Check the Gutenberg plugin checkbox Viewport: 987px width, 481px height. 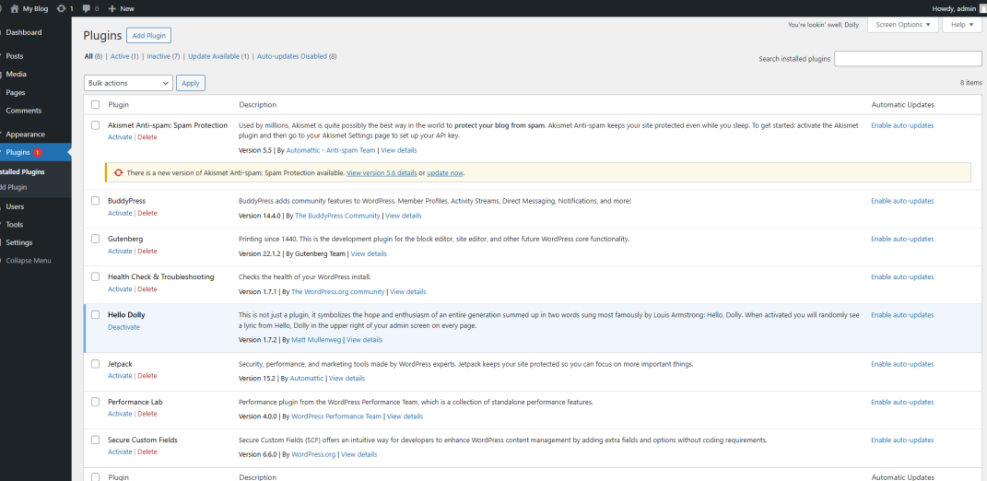click(x=95, y=239)
